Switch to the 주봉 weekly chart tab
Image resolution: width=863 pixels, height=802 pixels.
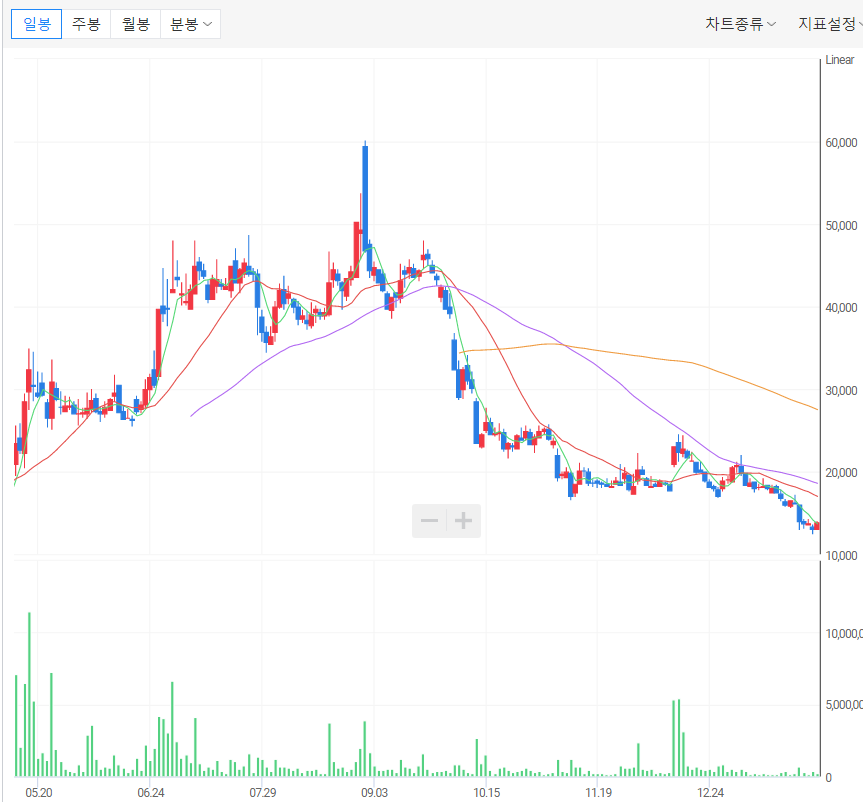86,24
